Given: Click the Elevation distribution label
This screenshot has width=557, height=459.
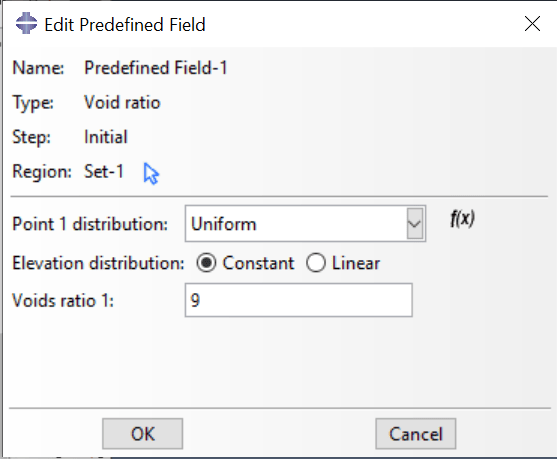Looking at the screenshot, I should [98, 263].
